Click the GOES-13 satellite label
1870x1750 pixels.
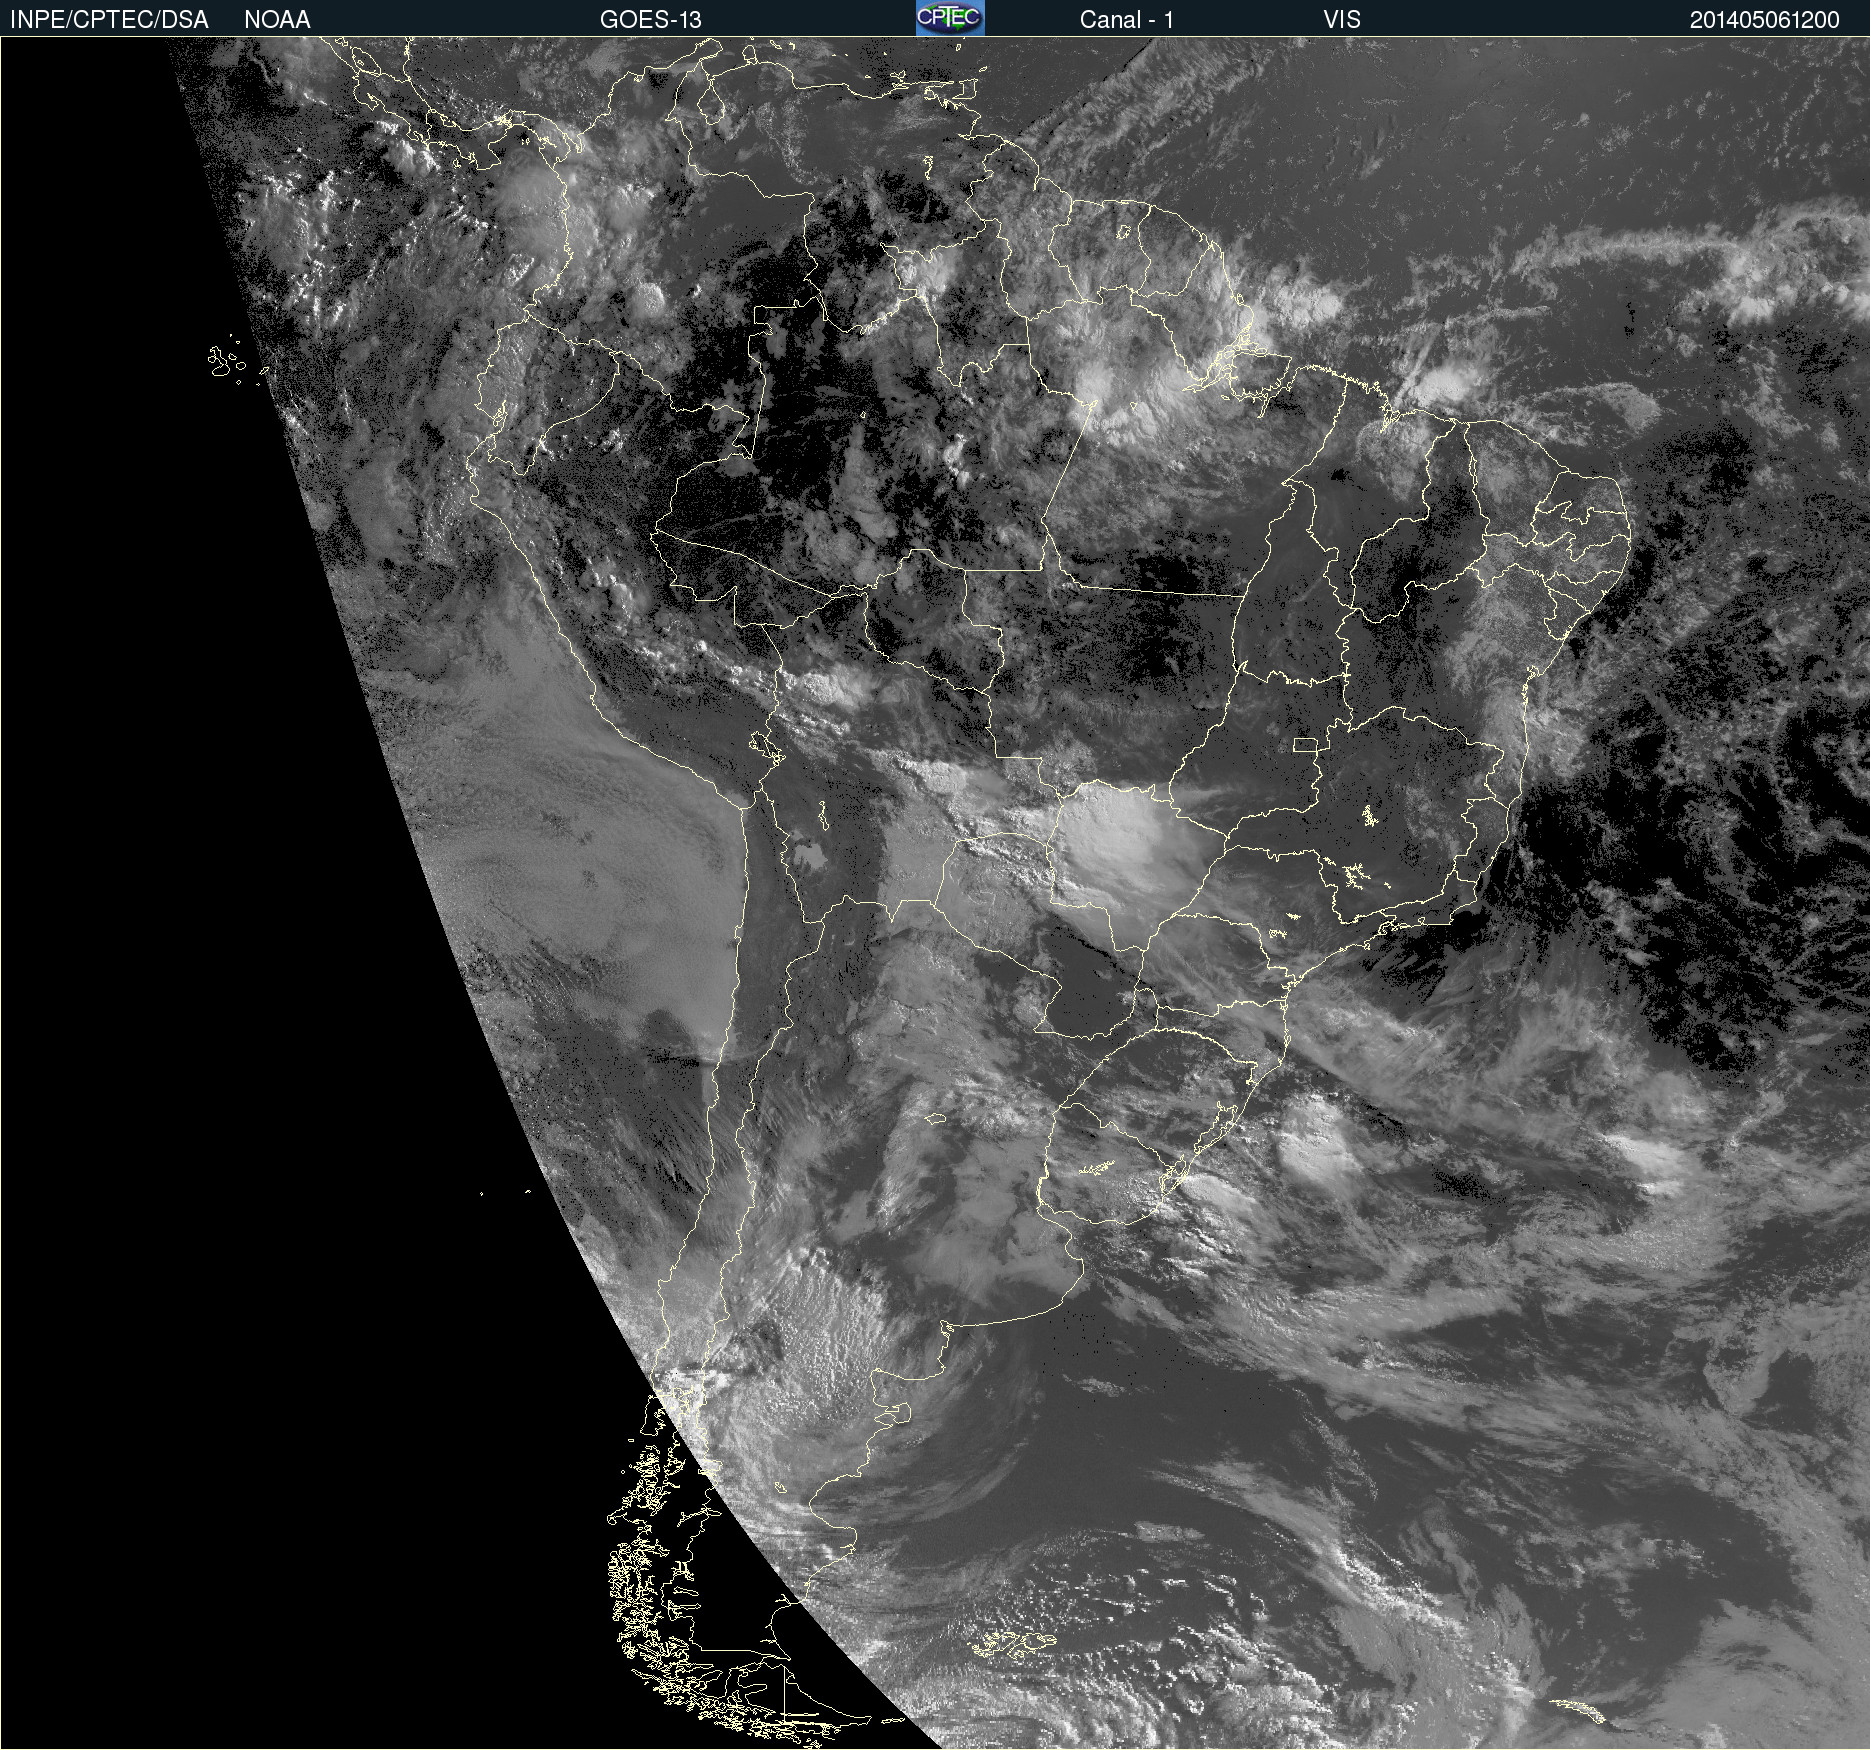tap(651, 20)
